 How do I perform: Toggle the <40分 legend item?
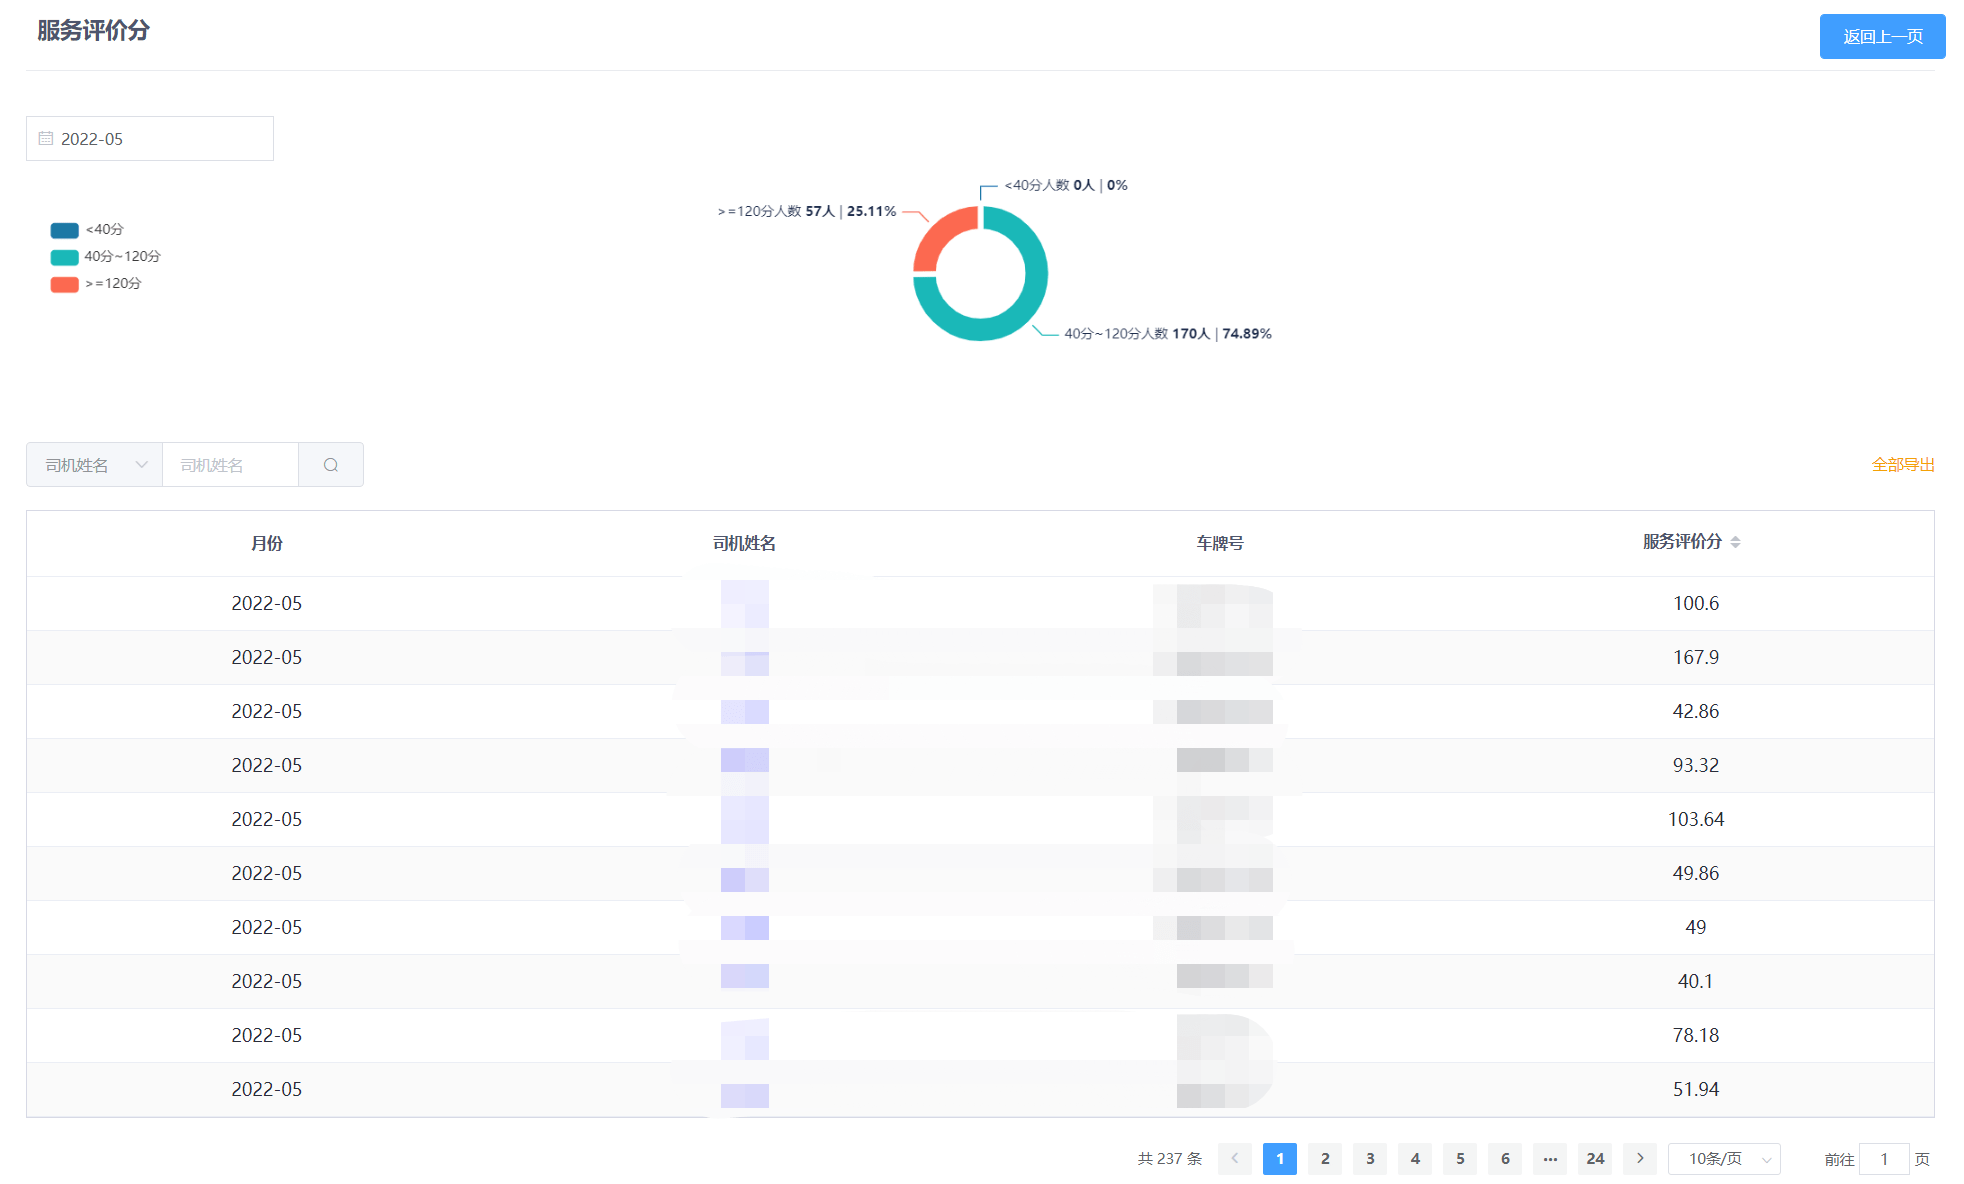coord(87,230)
